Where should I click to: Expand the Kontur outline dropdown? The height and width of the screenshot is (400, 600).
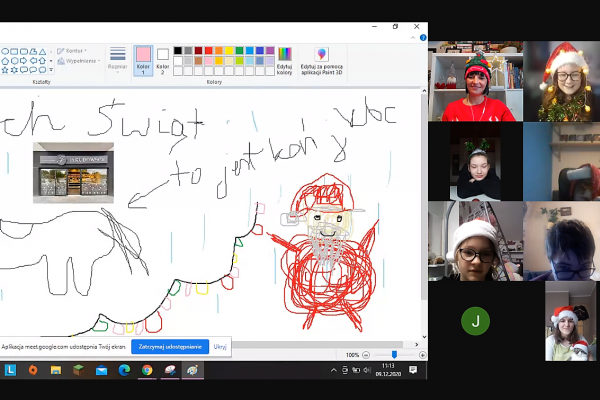[74, 50]
